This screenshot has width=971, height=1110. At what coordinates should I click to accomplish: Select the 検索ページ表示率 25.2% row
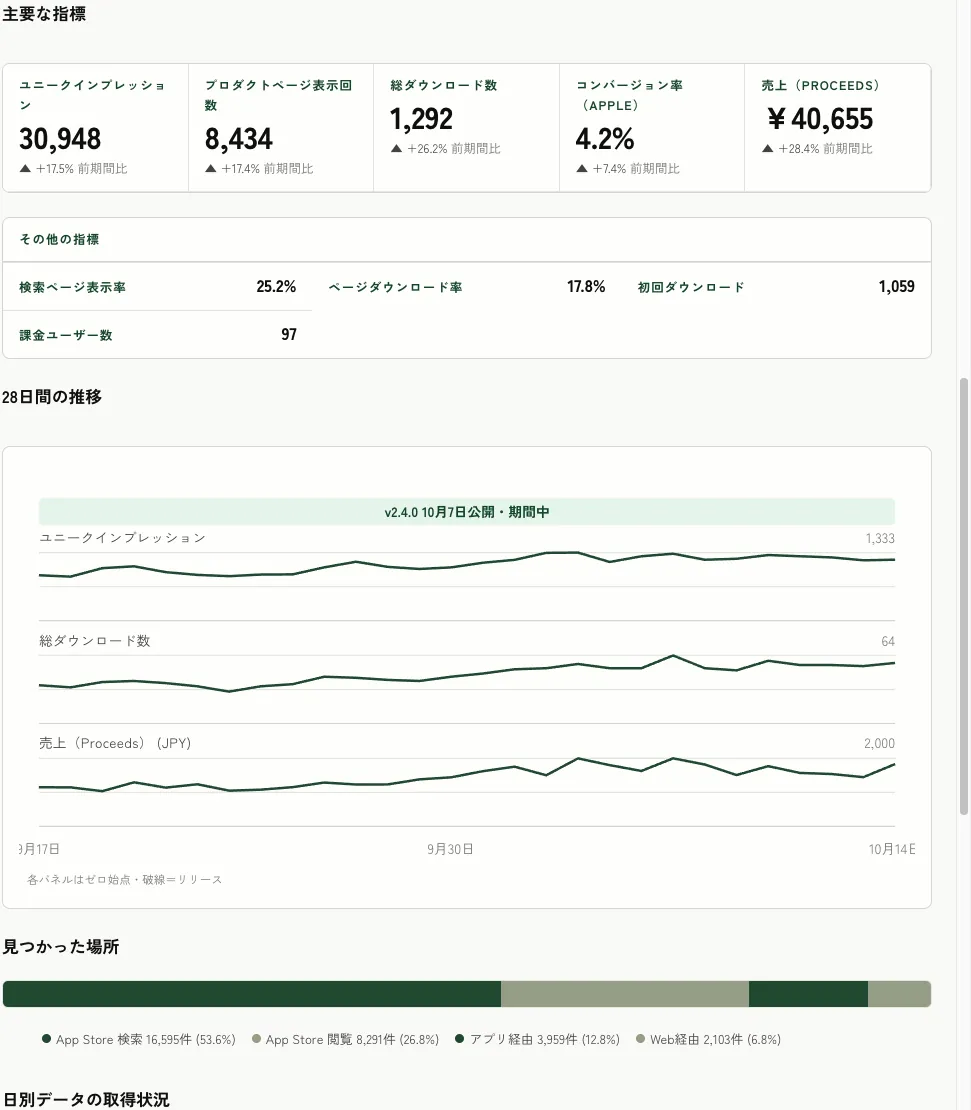coord(157,287)
